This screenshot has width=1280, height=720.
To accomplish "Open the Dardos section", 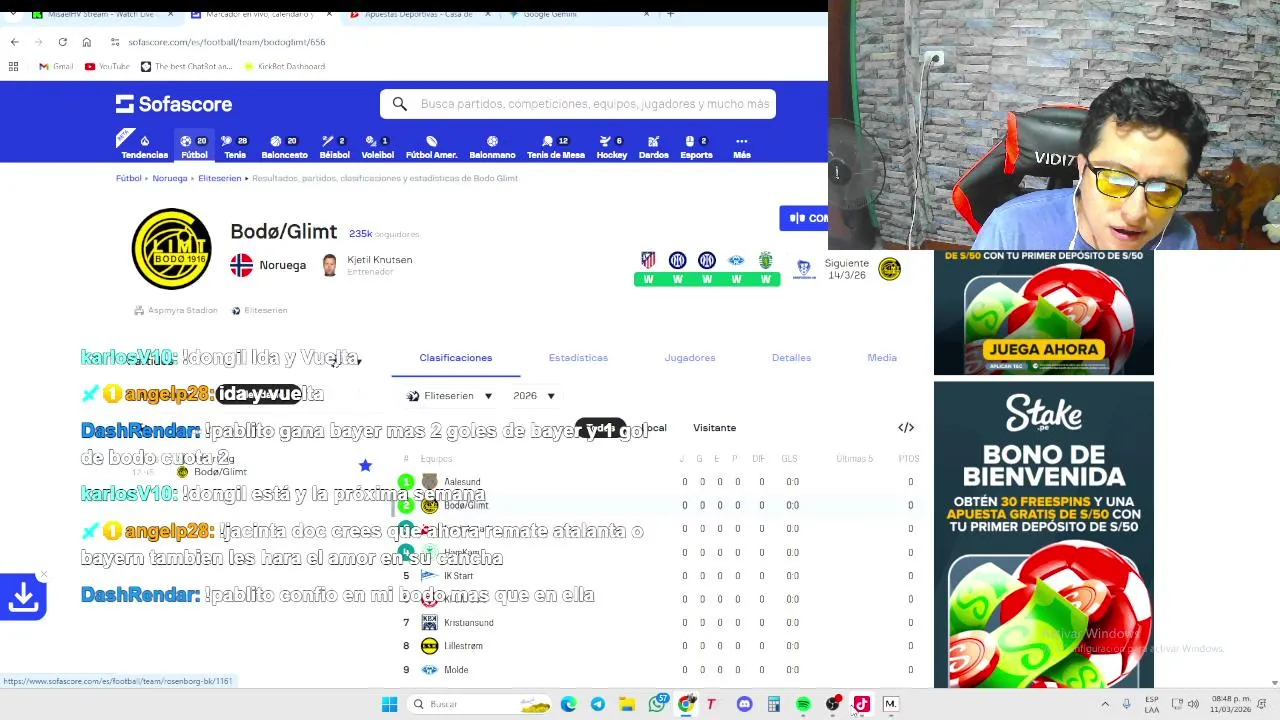I will 653,147.
